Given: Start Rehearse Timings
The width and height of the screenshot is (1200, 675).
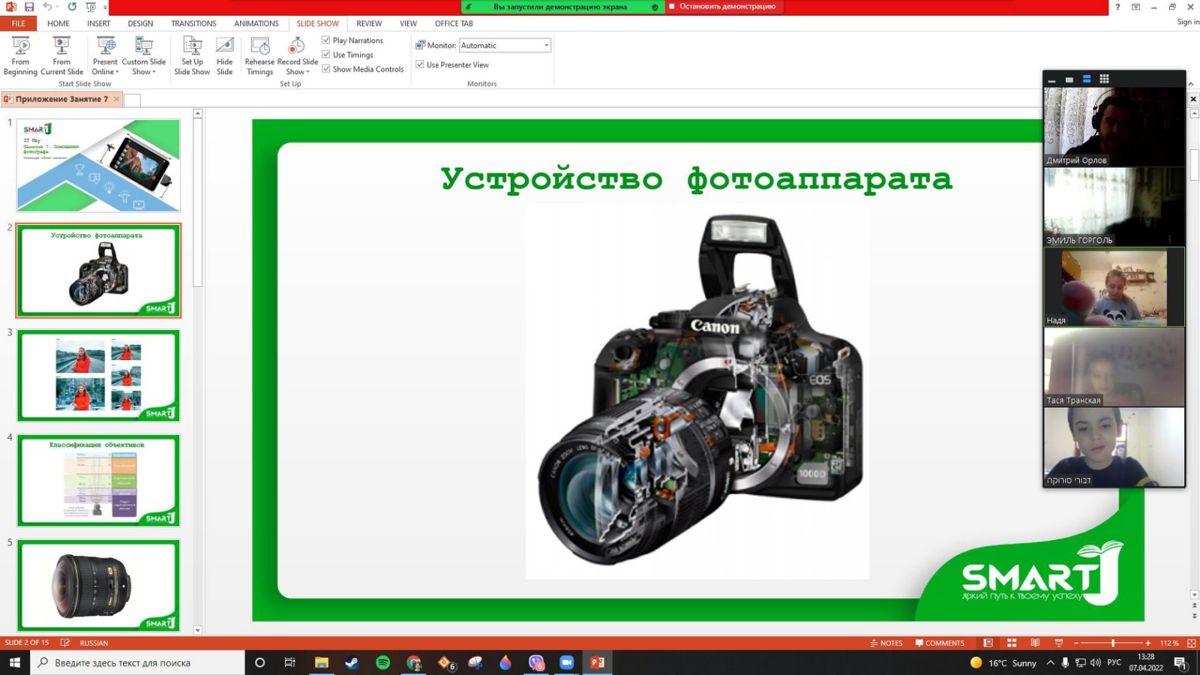Looking at the screenshot, I should pos(260,55).
